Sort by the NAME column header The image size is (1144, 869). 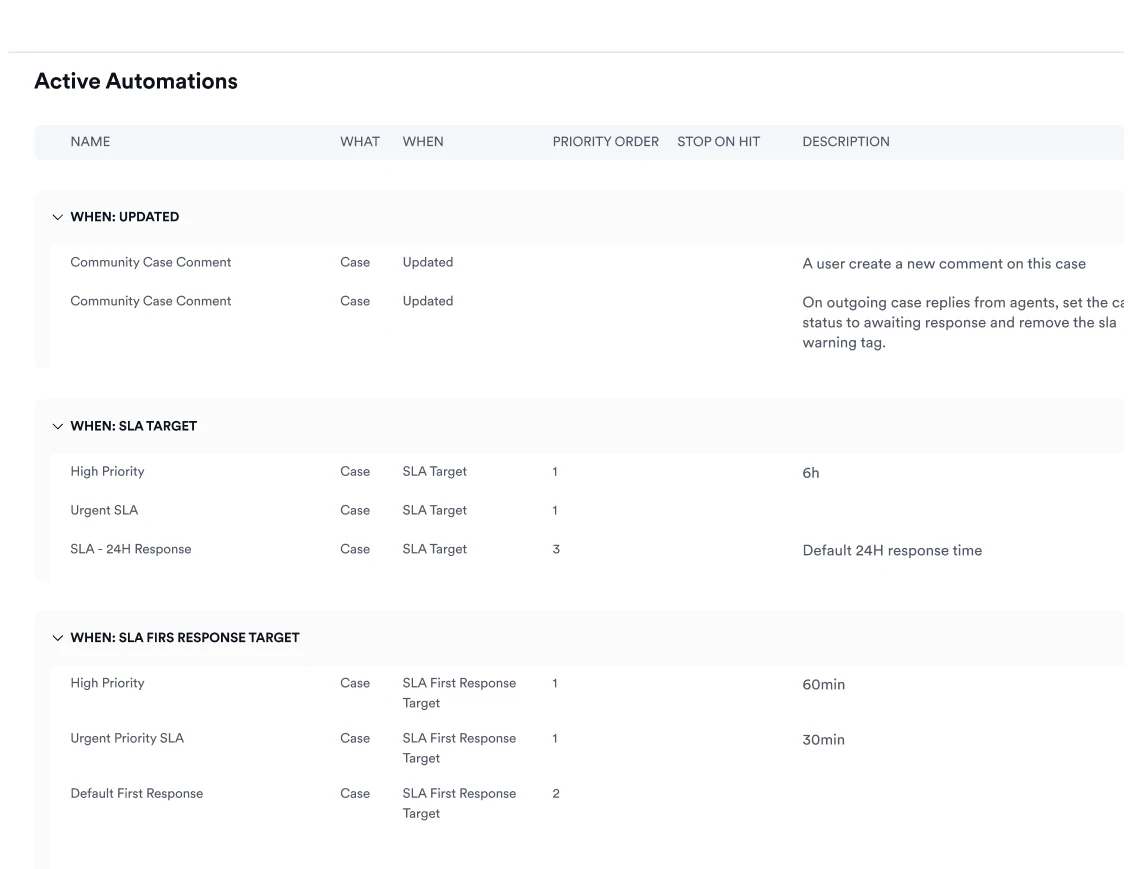90,142
